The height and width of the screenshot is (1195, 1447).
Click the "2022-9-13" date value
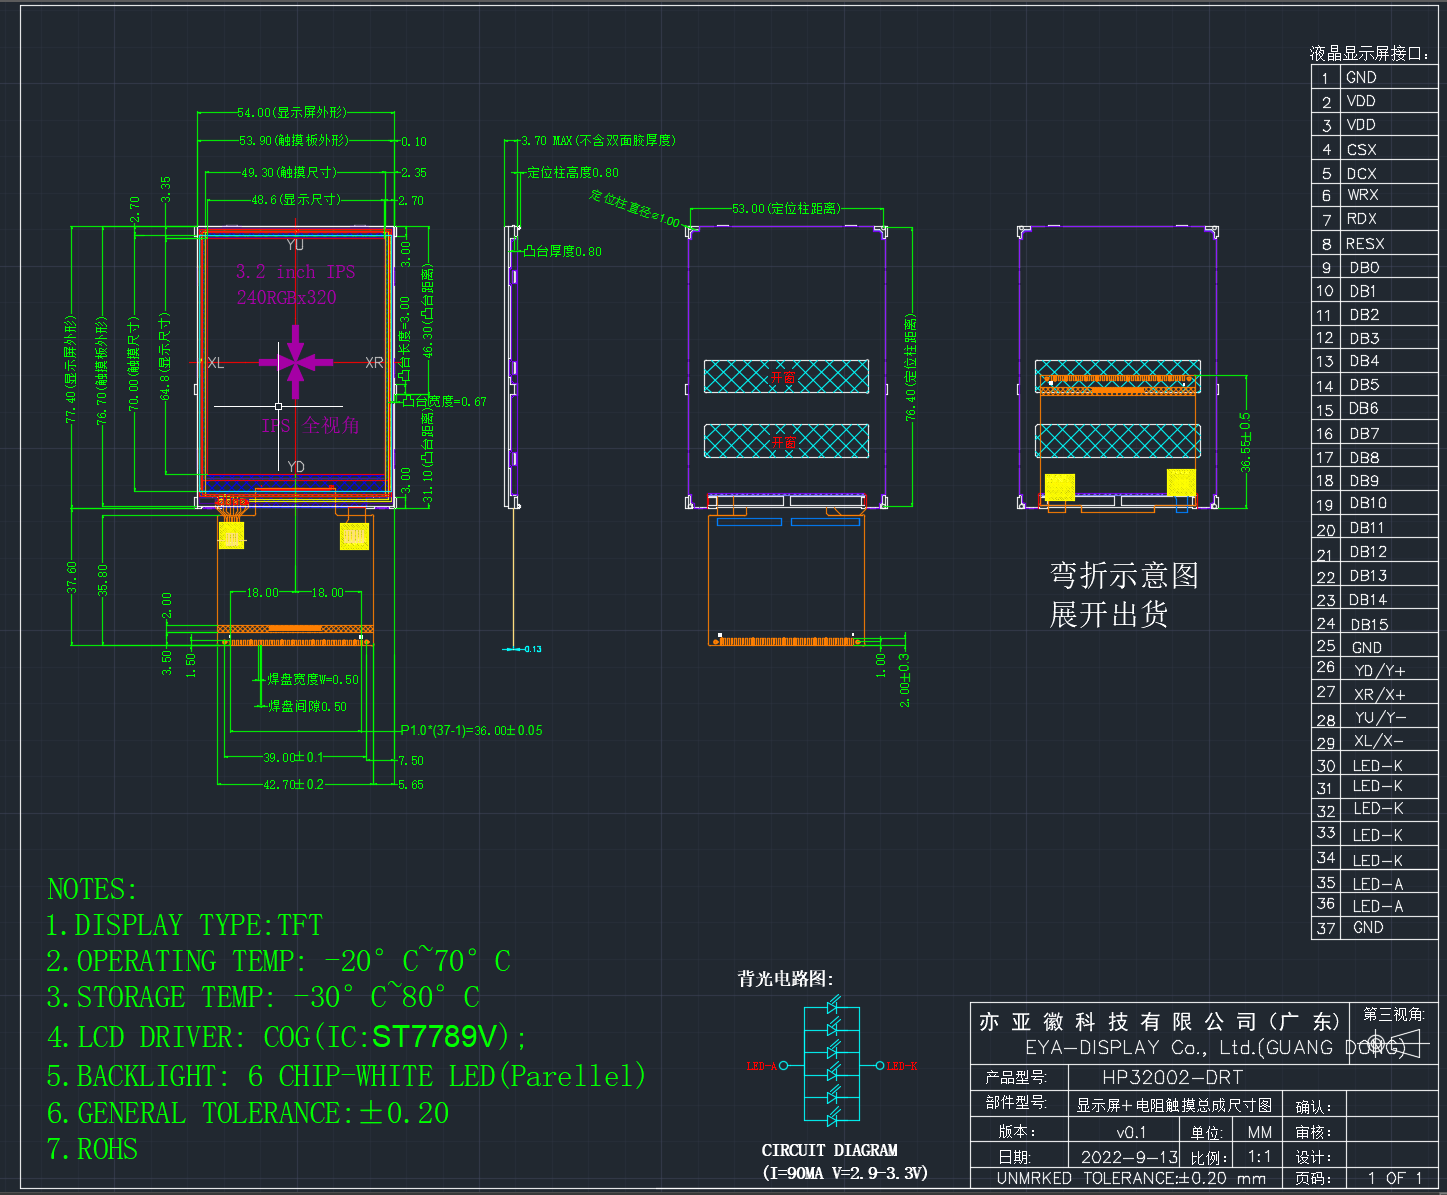coord(1129,1157)
